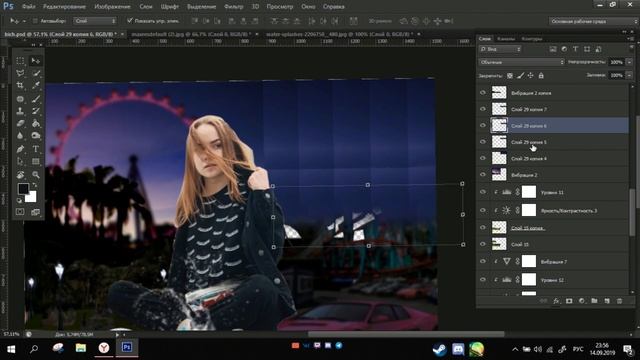Select the Rectangular Marquee tool
The width and height of the screenshot is (640, 360).
pos(20,61)
